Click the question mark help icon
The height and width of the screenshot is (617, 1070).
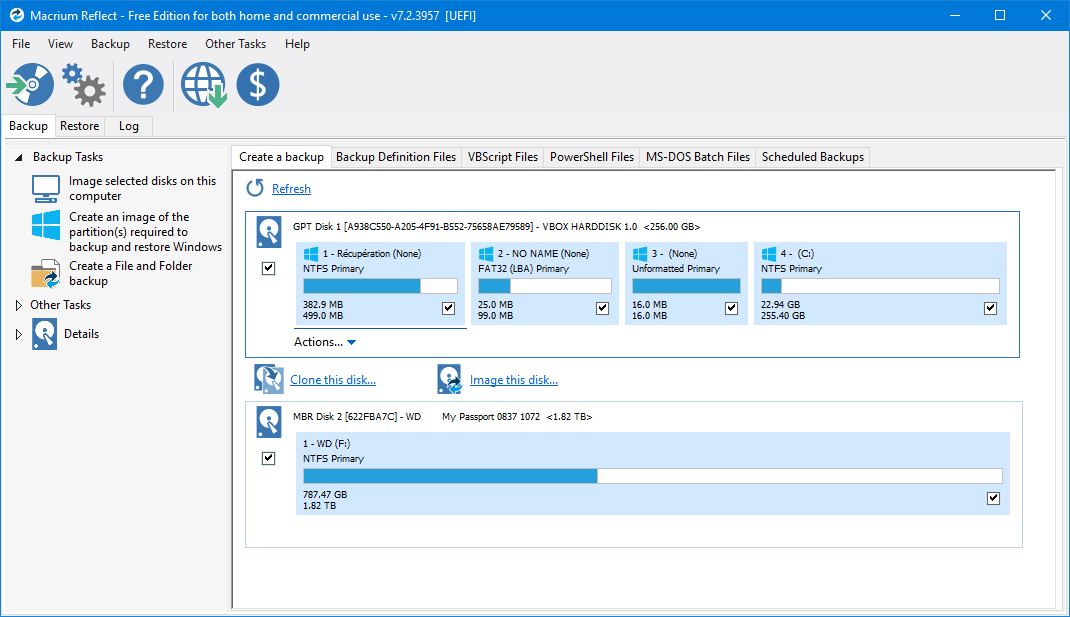click(x=143, y=85)
